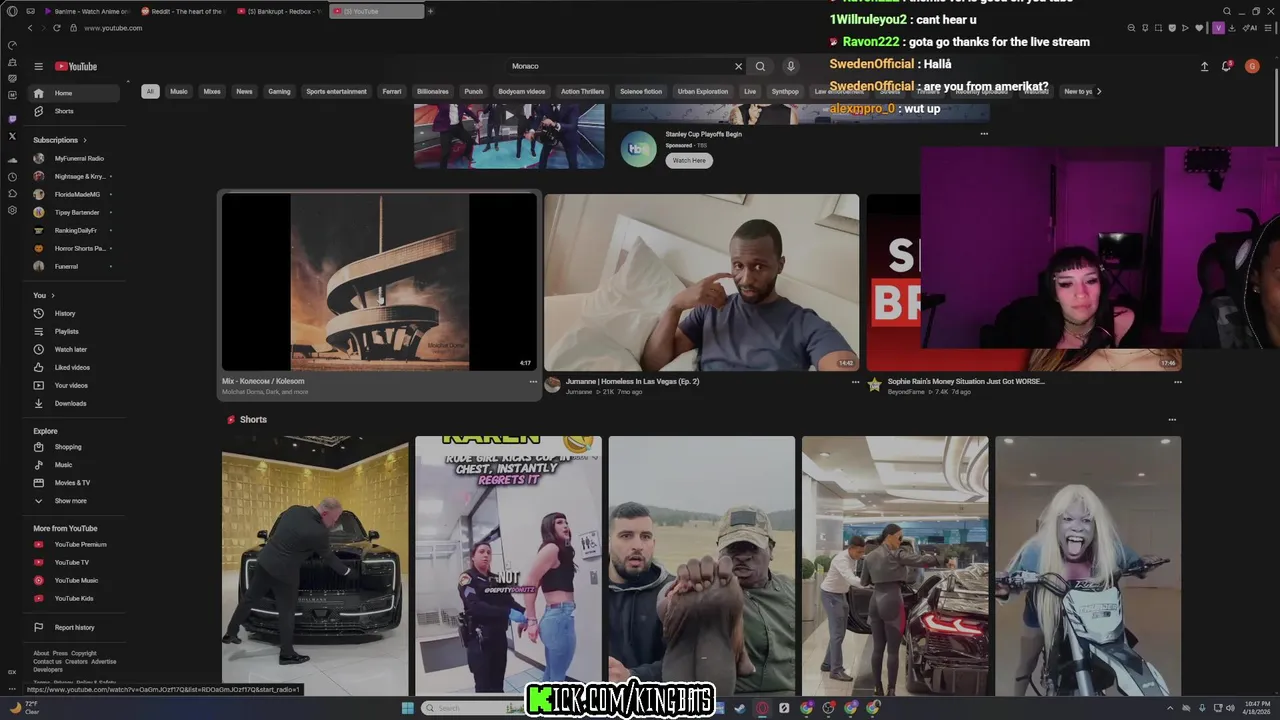Open a new browser tab
The height and width of the screenshot is (720, 1280).
[430, 11]
